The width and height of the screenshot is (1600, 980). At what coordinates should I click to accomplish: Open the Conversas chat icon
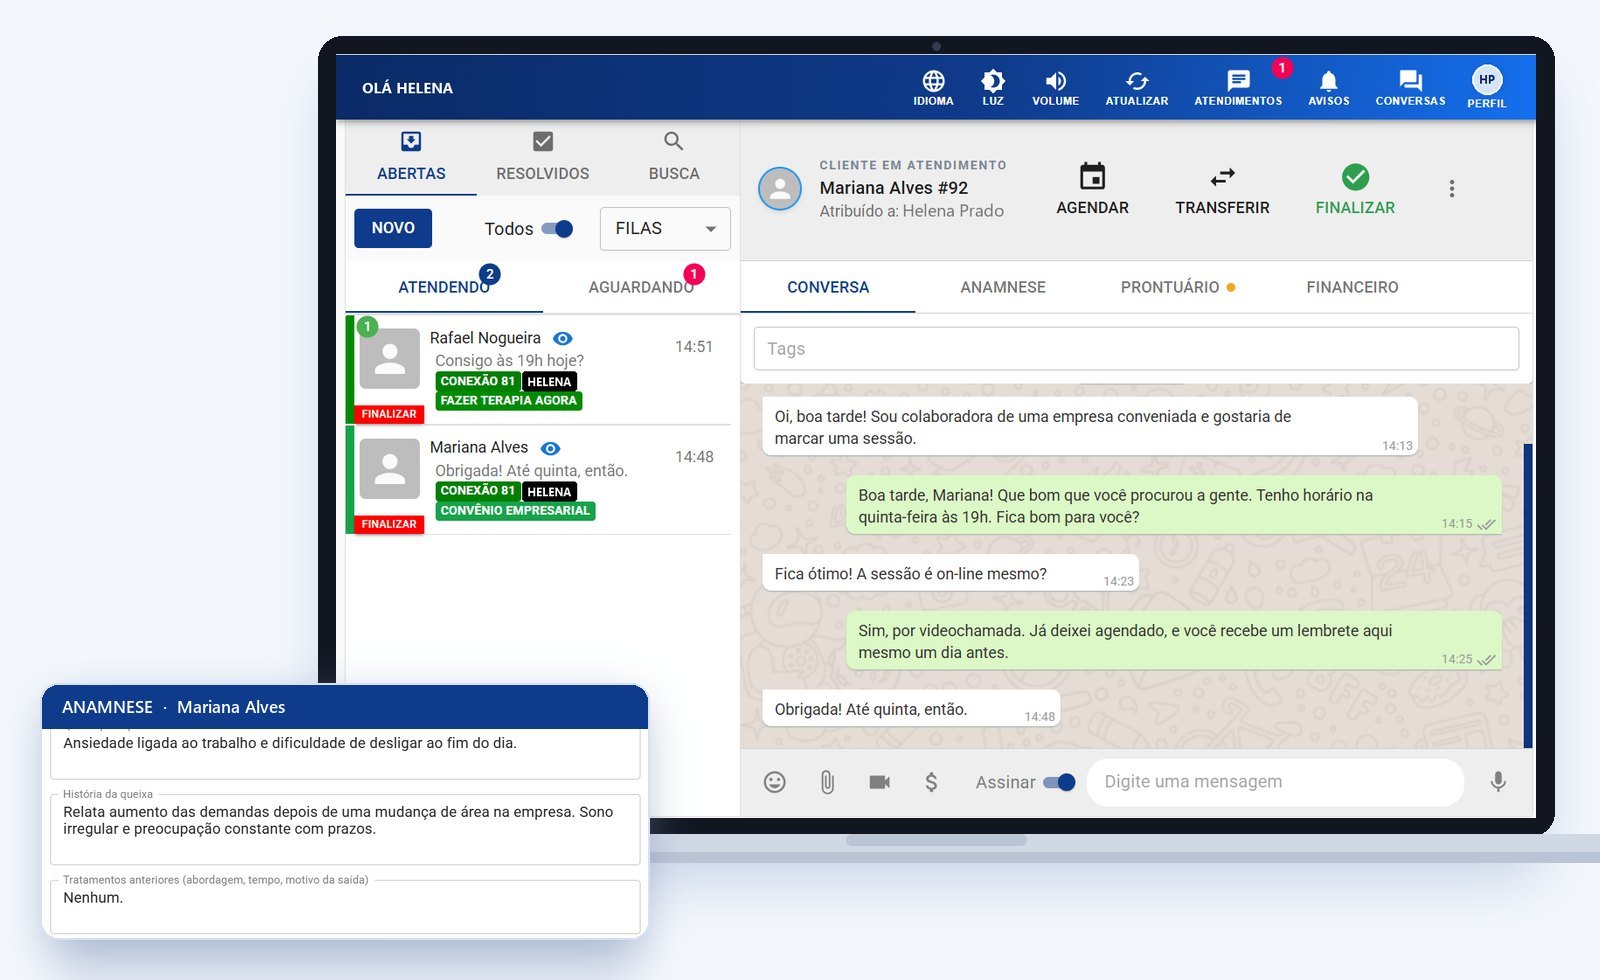(x=1410, y=88)
